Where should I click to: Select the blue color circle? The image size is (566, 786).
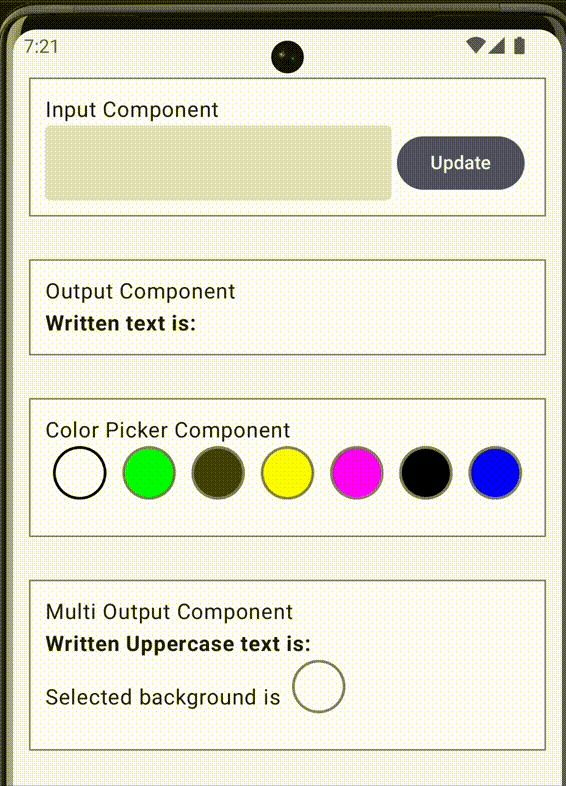click(495, 473)
